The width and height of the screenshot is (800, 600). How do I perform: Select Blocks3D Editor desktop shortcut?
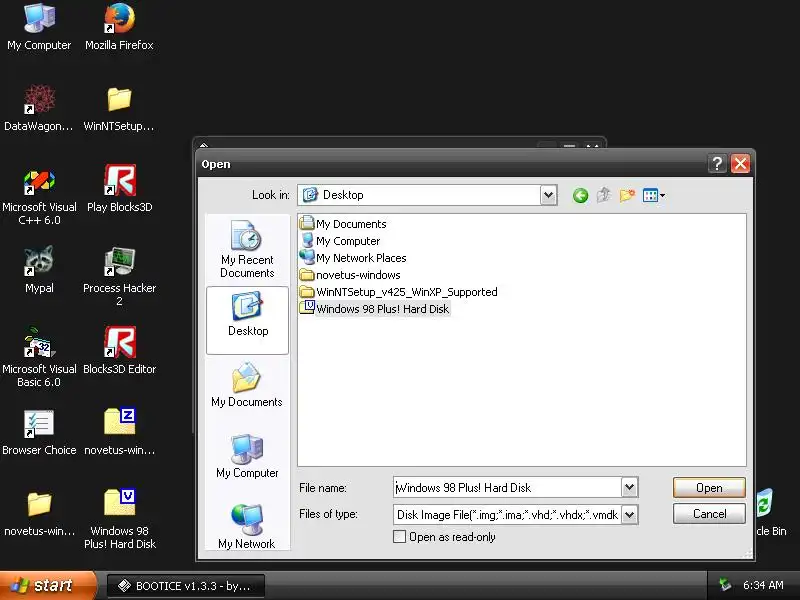119,351
